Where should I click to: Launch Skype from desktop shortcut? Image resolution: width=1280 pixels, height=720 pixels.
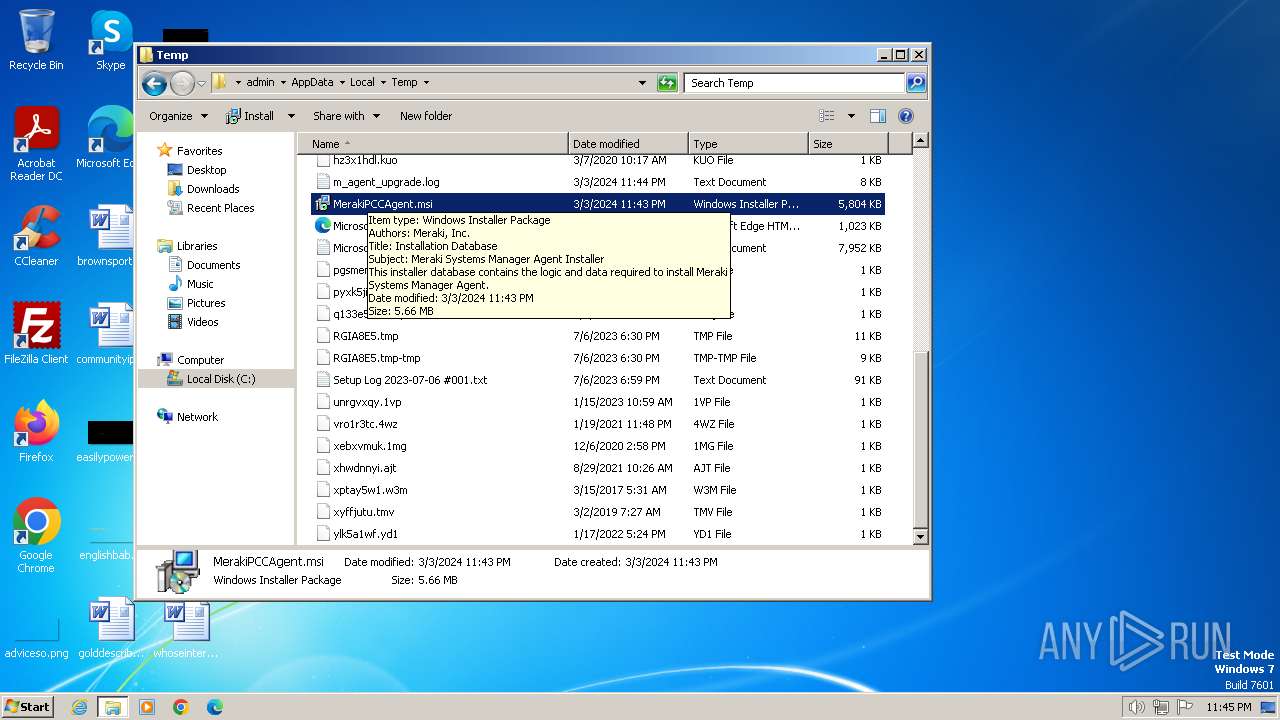coord(110,40)
